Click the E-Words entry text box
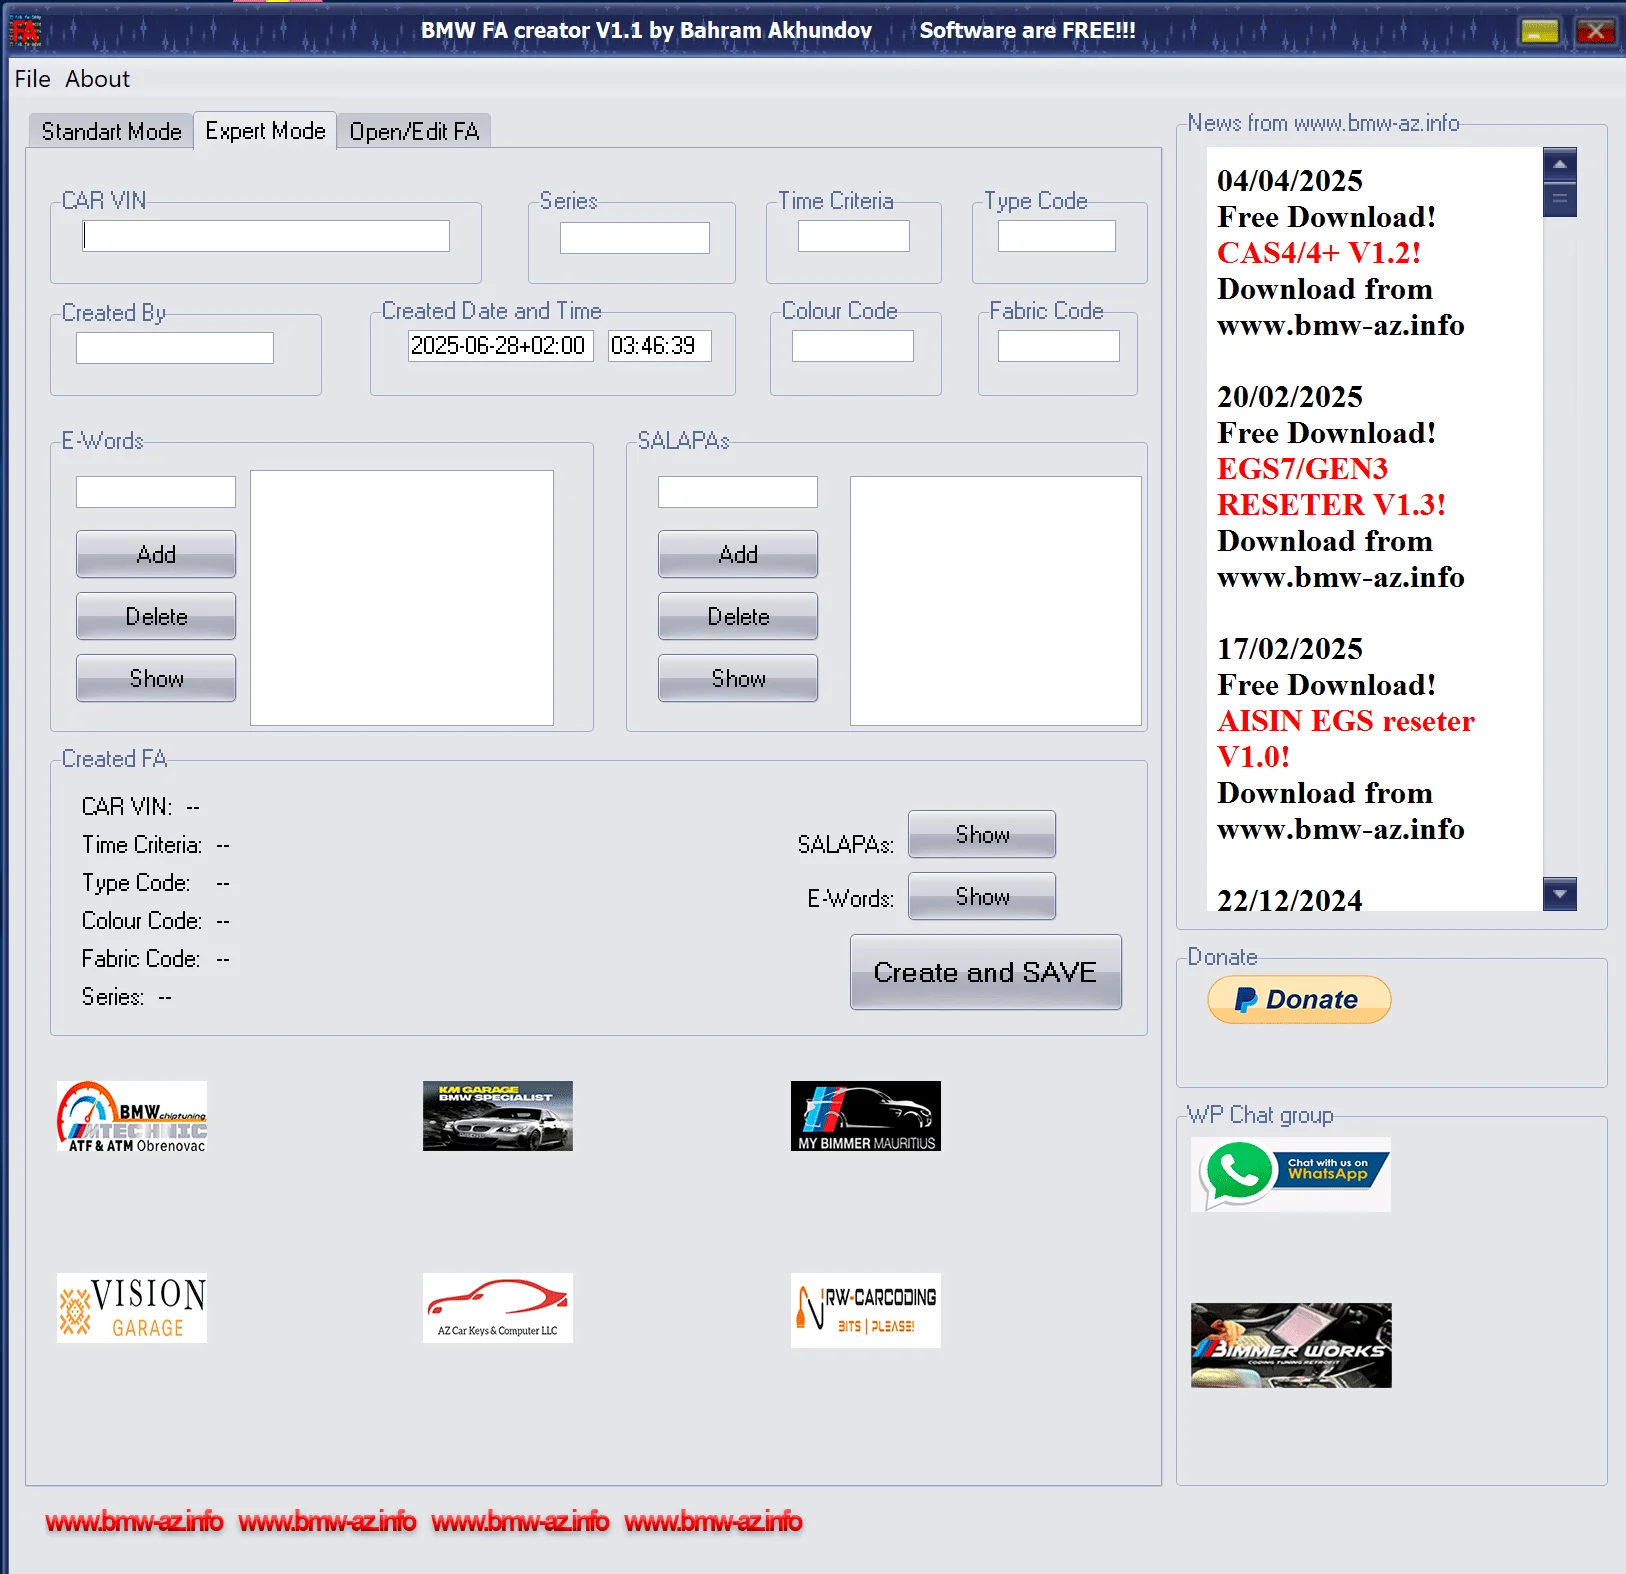 (x=155, y=492)
